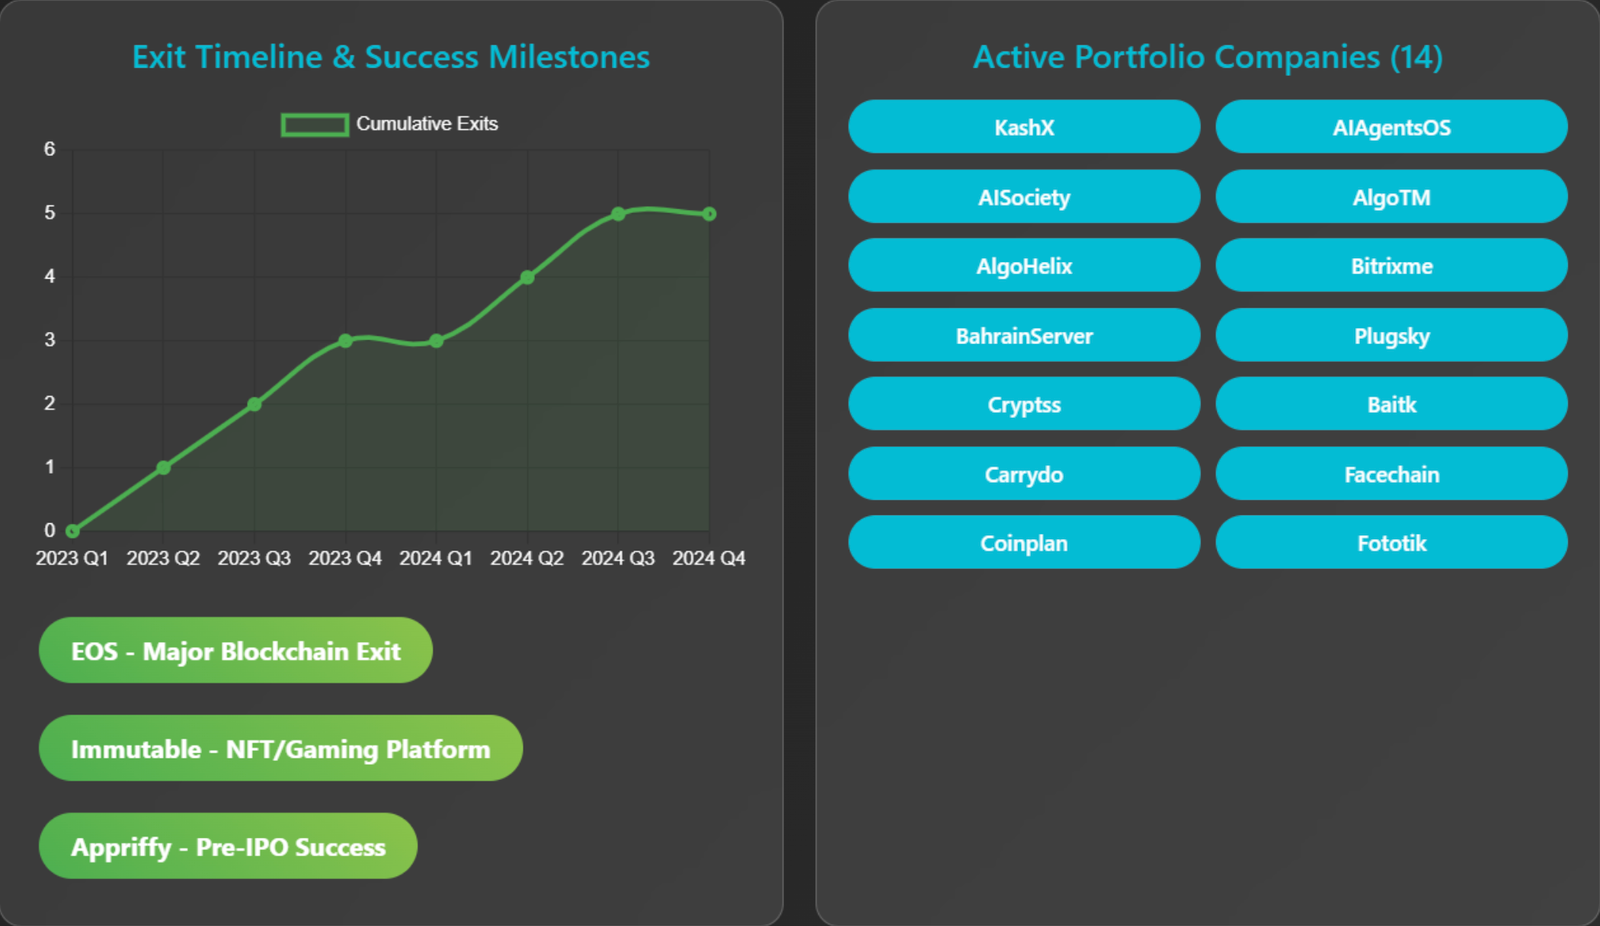
Task: Select the AIAgentsOS company pill
Action: (1391, 127)
